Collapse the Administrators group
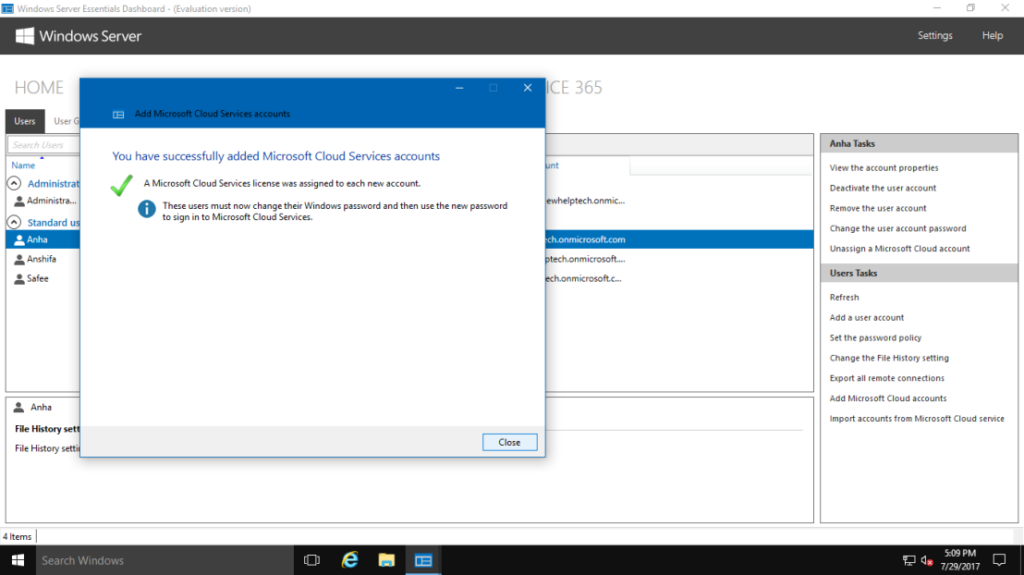1024x575 pixels. [x=14, y=184]
